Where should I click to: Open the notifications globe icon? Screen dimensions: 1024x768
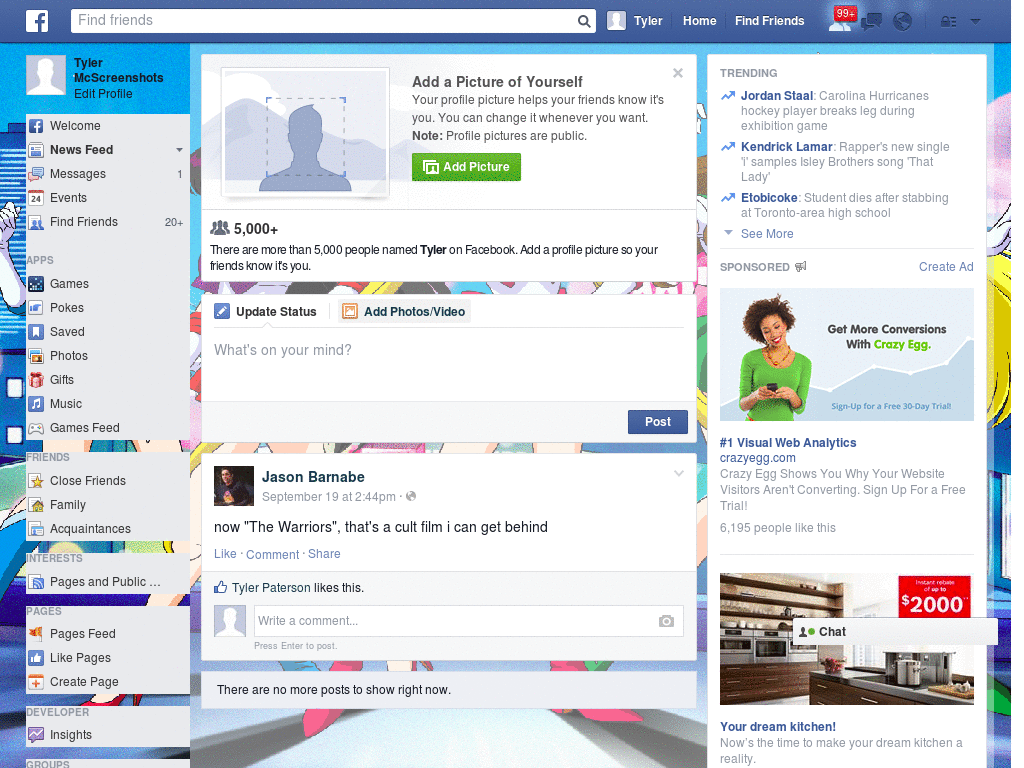[x=903, y=22]
